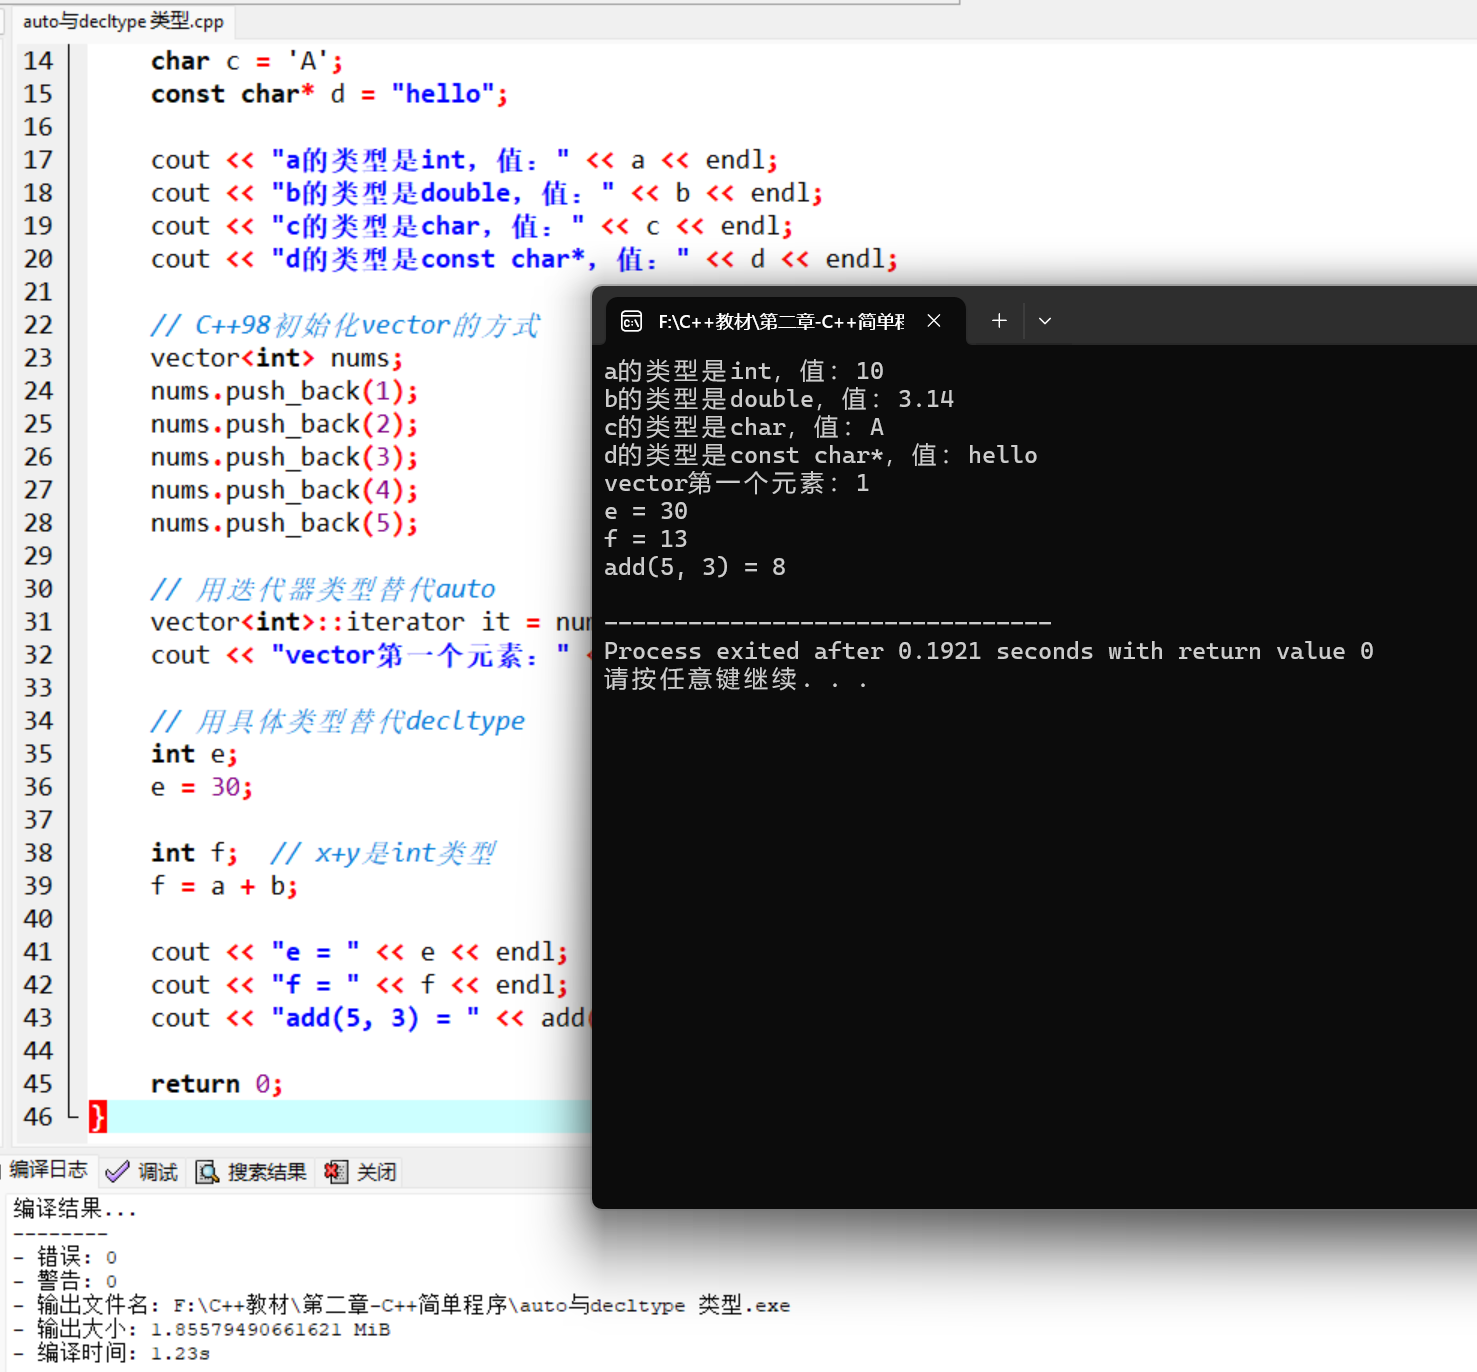The height and width of the screenshot is (1372, 1477).
Task: Click terminal output 'e = 30'
Action: 646,511
